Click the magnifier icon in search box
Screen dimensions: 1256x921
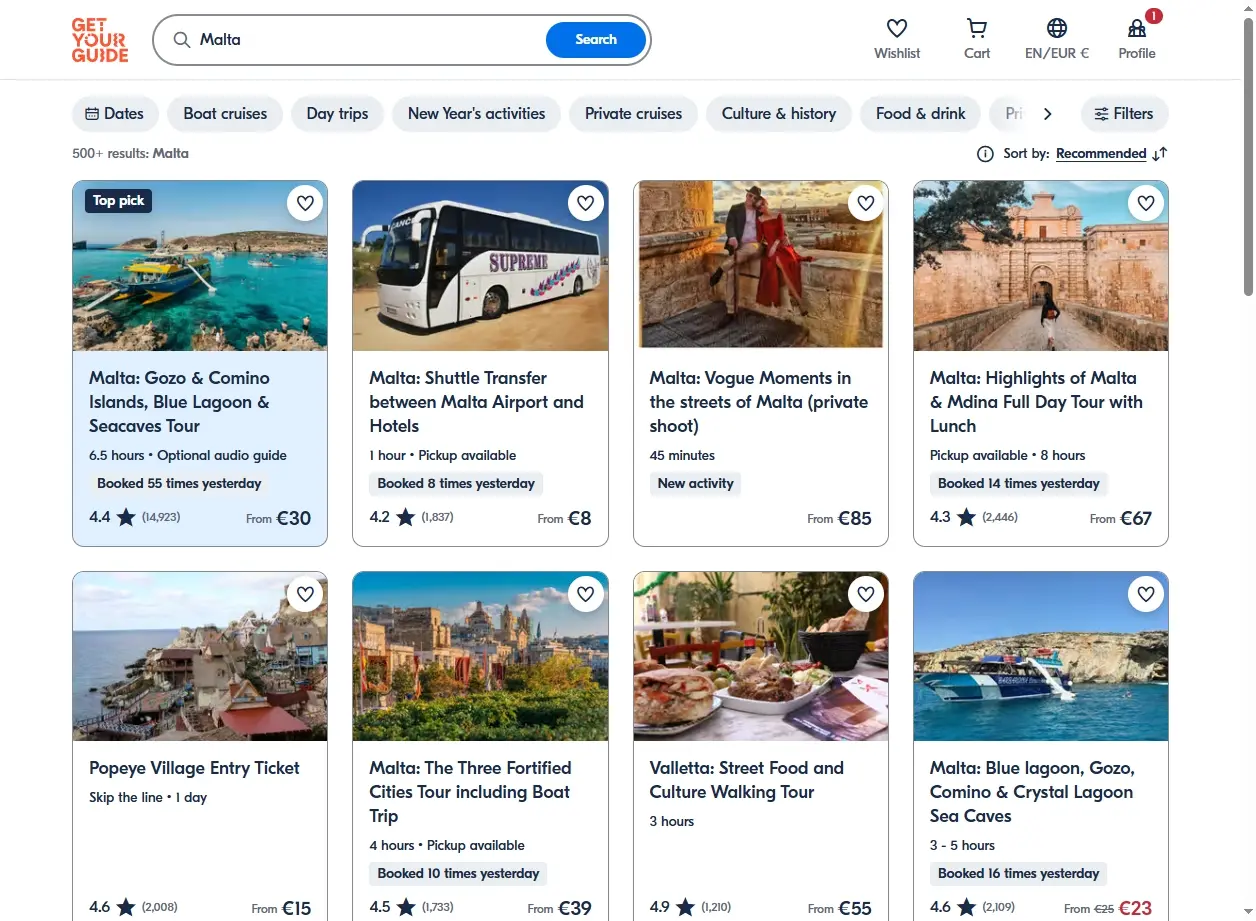tap(182, 40)
